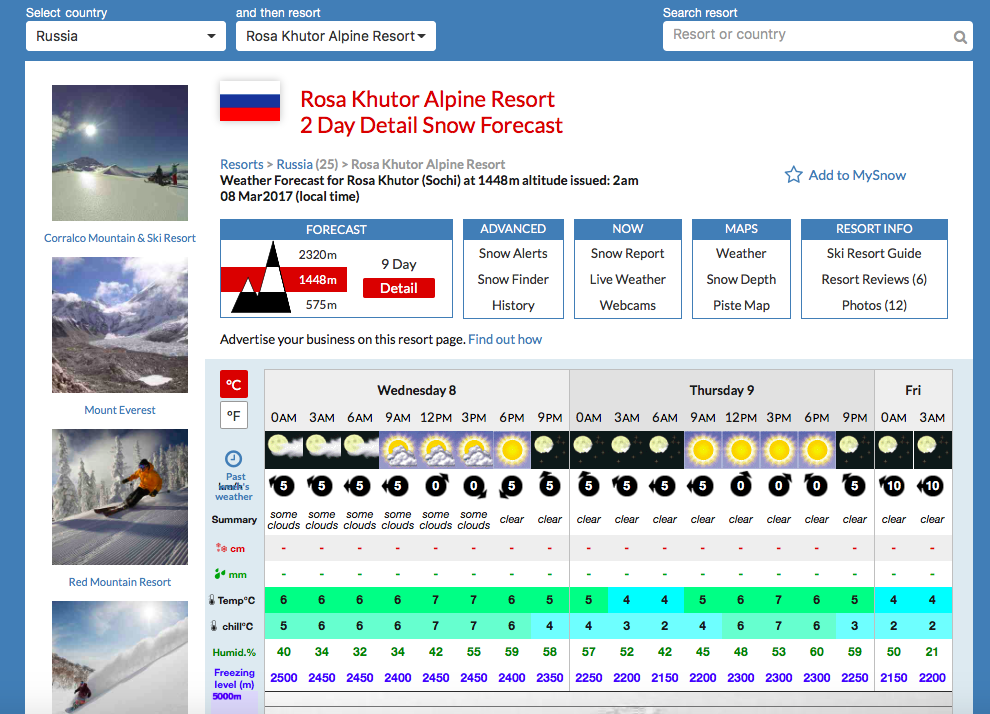The image size is (990, 714).
Task: Click the Wednesday 12PM wind speed 0 icon
Action: (436, 485)
